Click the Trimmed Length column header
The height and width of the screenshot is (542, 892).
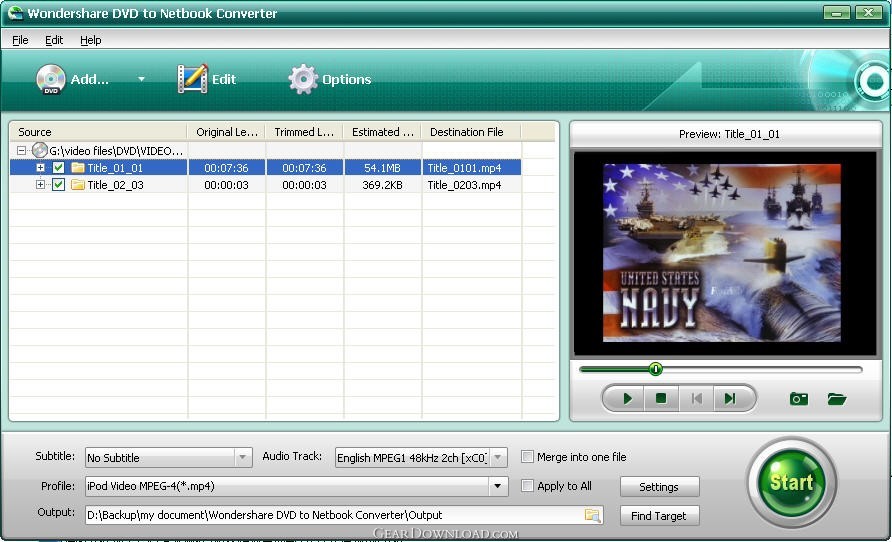pos(304,132)
